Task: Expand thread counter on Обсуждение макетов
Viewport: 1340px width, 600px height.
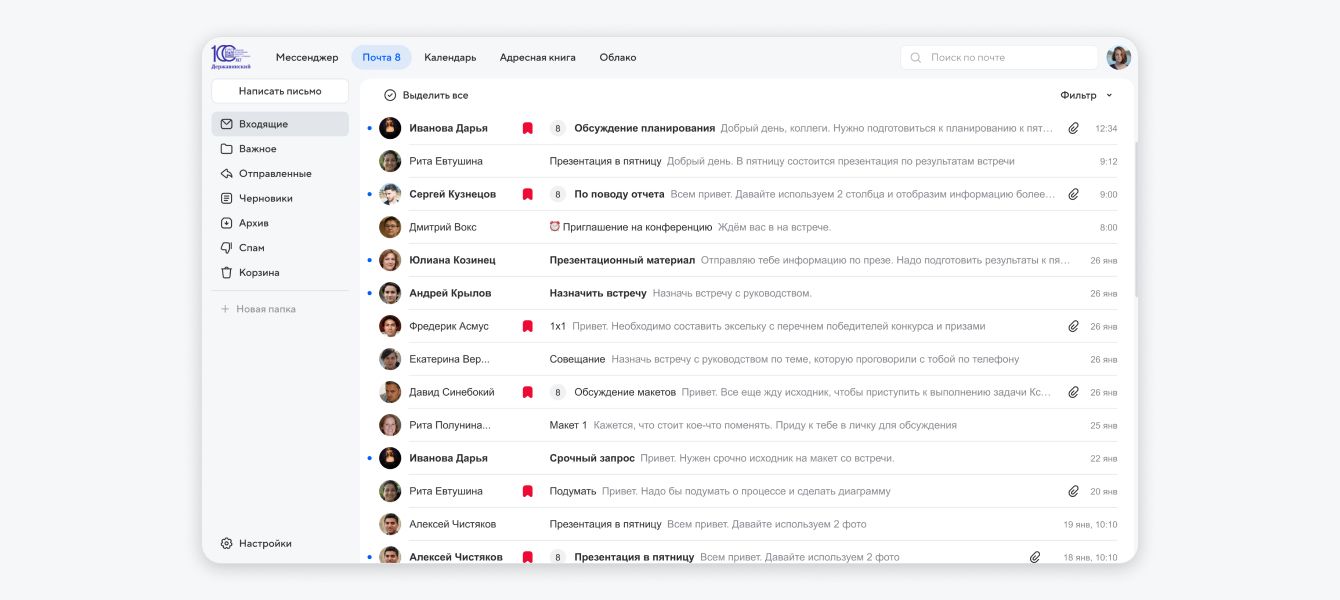Action: 558,392
